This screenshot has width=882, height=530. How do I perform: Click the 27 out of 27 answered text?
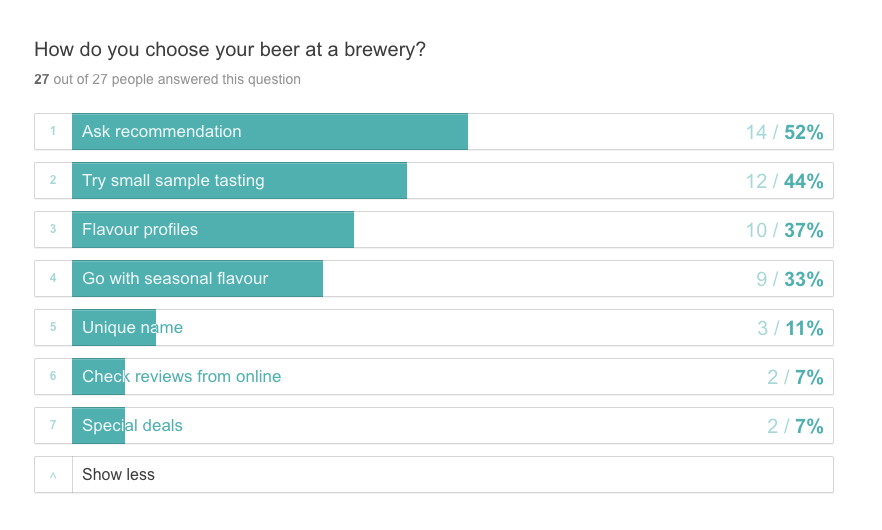pos(167,79)
